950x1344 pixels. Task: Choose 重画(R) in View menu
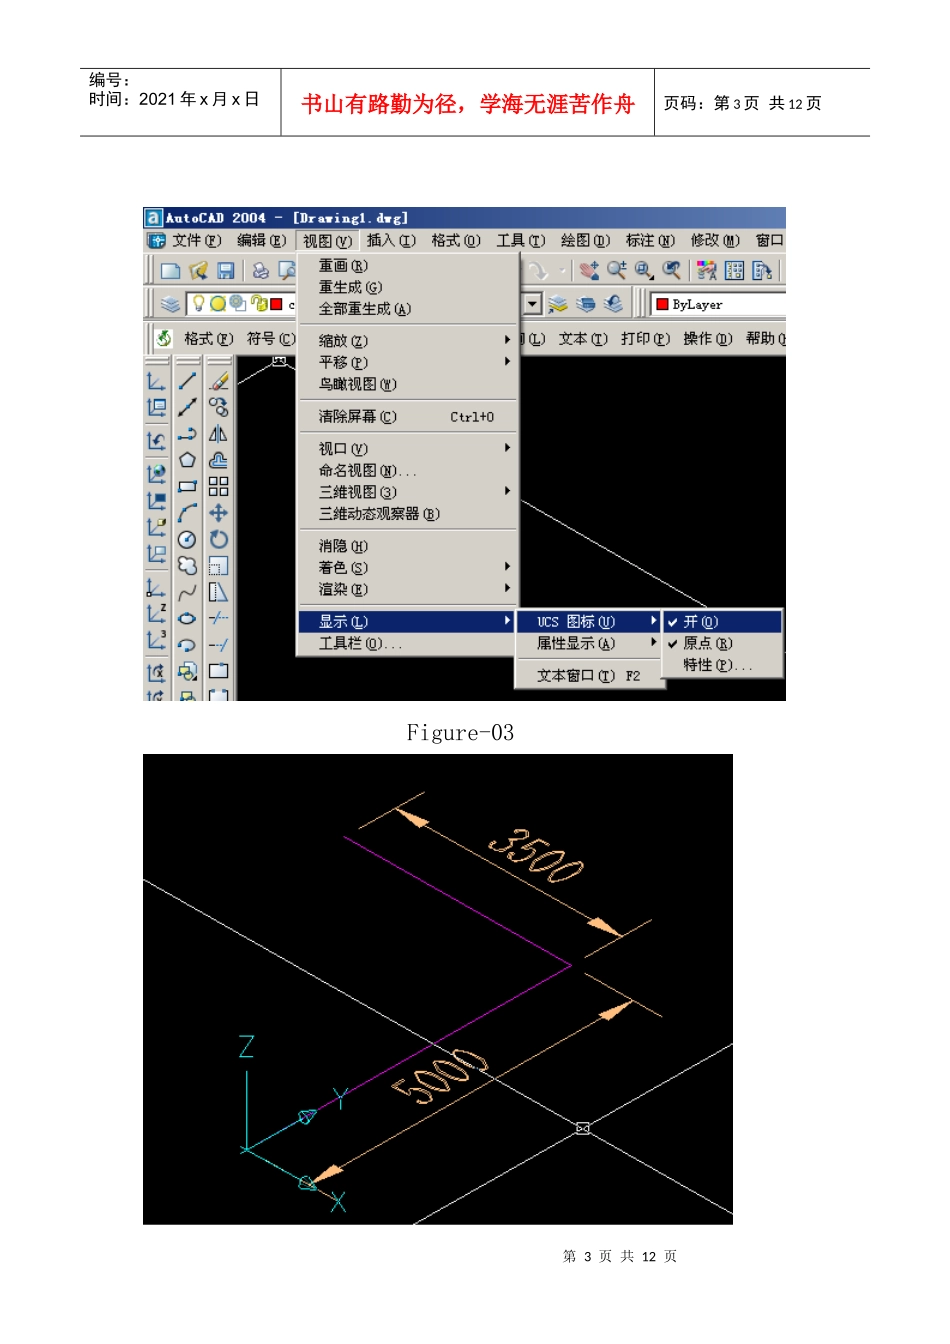tap(407, 265)
